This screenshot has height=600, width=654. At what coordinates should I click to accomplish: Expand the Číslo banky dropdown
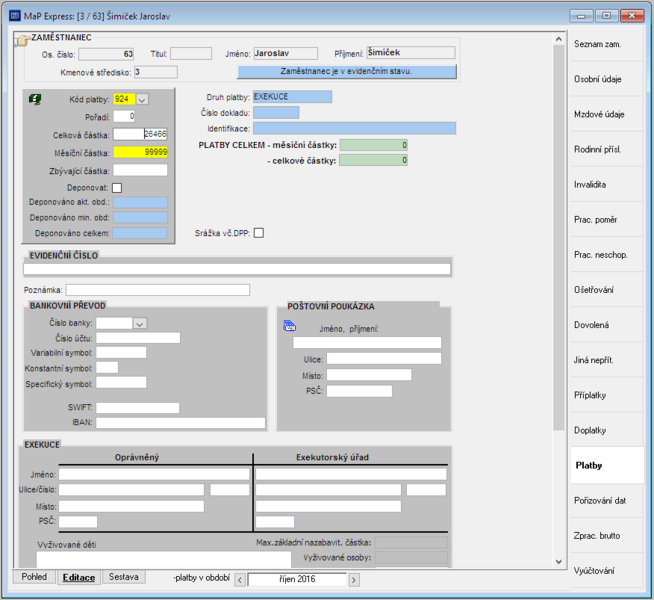[x=140, y=324]
